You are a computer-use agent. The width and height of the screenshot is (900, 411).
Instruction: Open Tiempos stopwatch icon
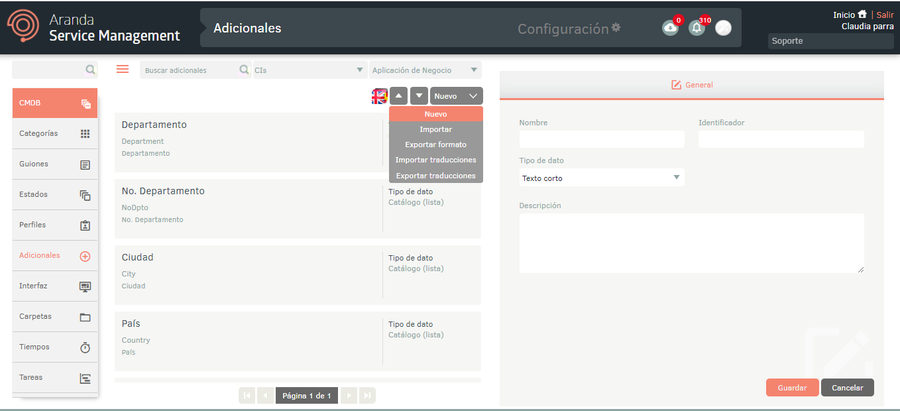click(x=85, y=347)
